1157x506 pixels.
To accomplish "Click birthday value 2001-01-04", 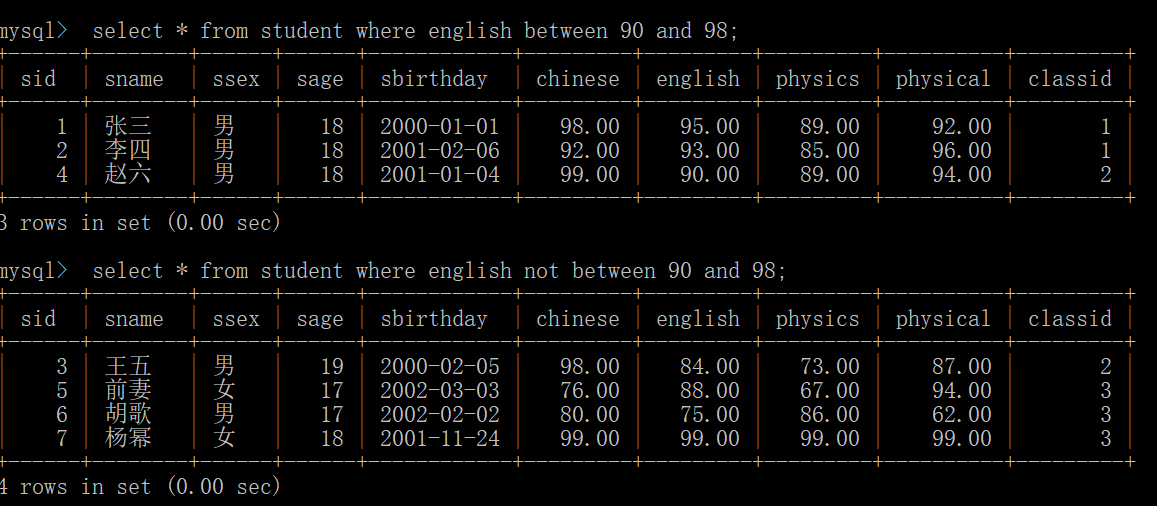I will [x=440, y=174].
